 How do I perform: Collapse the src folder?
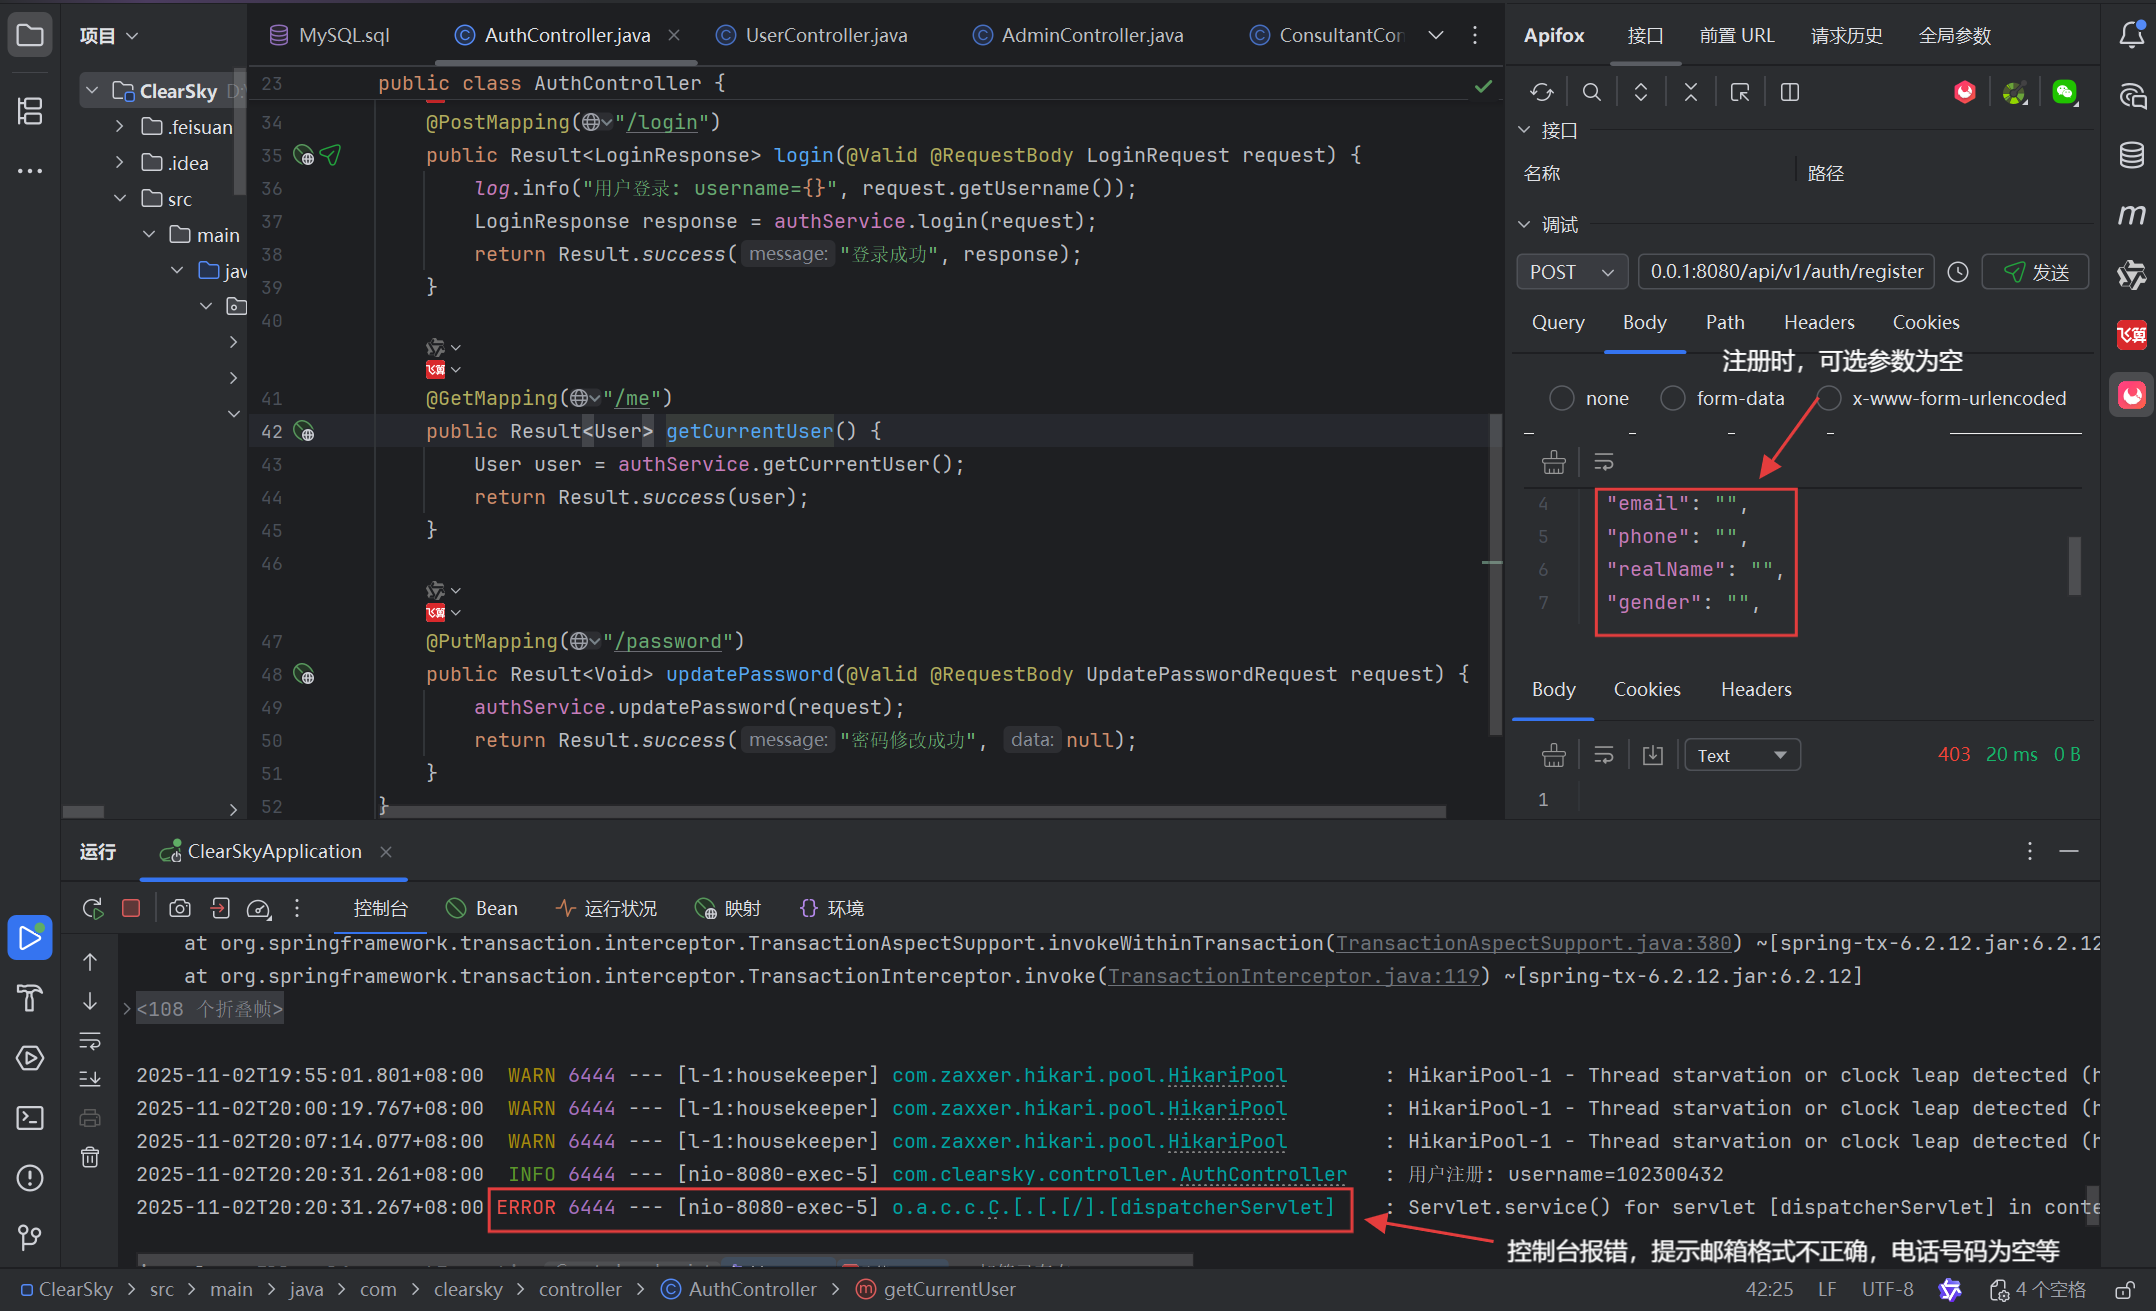(x=120, y=199)
